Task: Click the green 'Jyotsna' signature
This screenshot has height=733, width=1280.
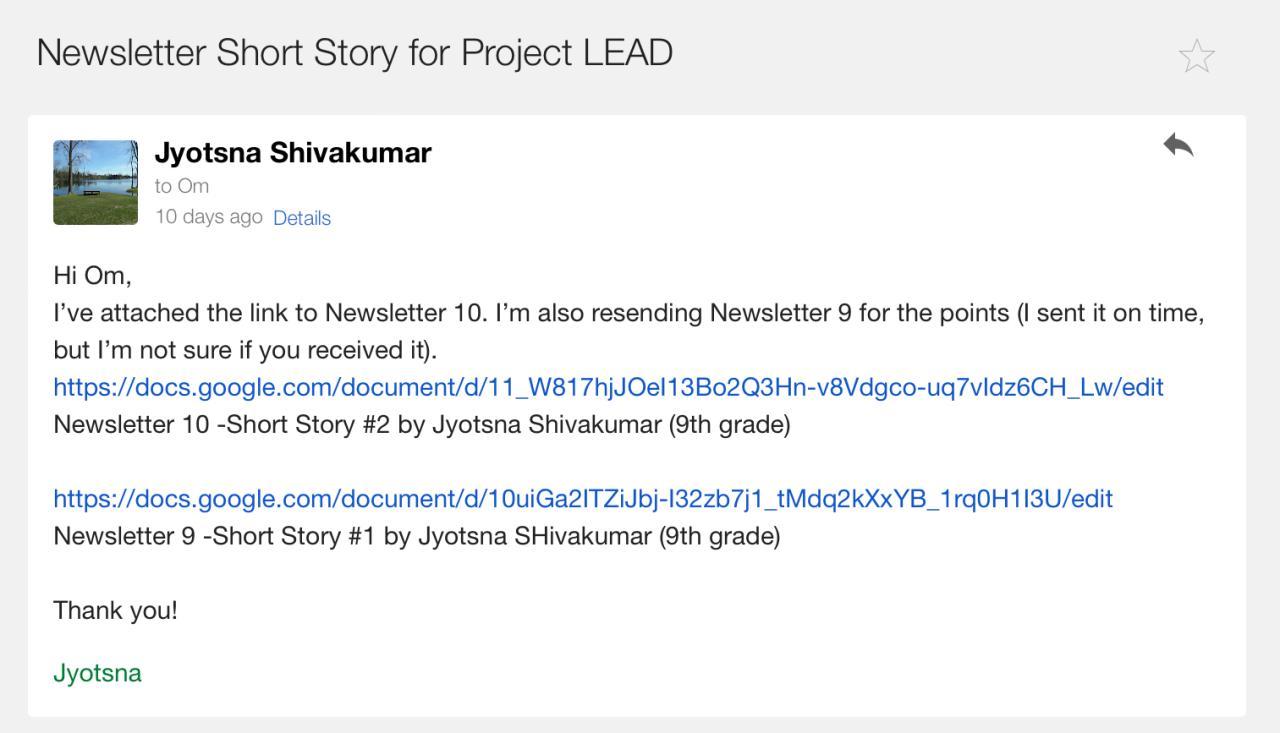Action: pos(97,673)
